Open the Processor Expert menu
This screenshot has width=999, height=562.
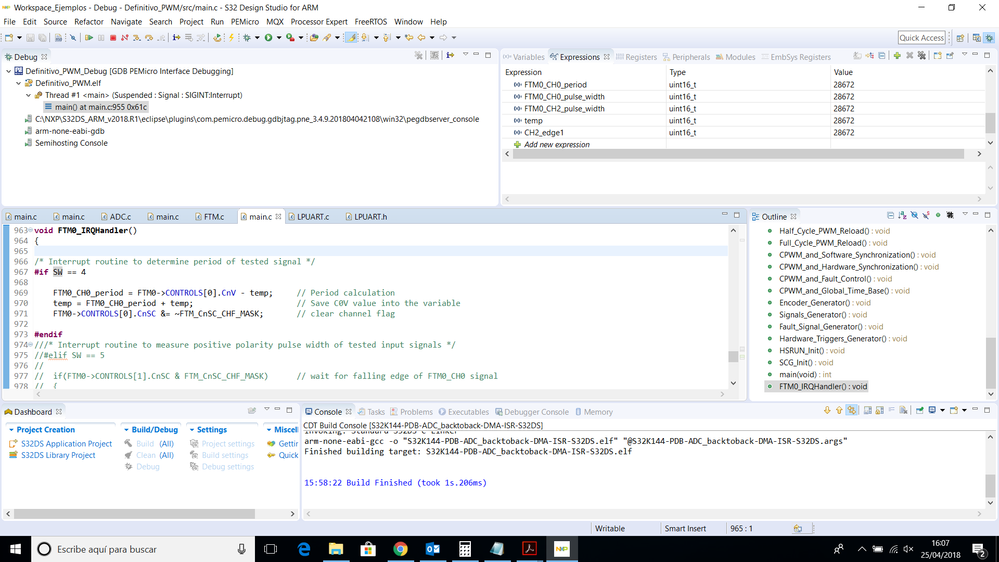coord(319,22)
